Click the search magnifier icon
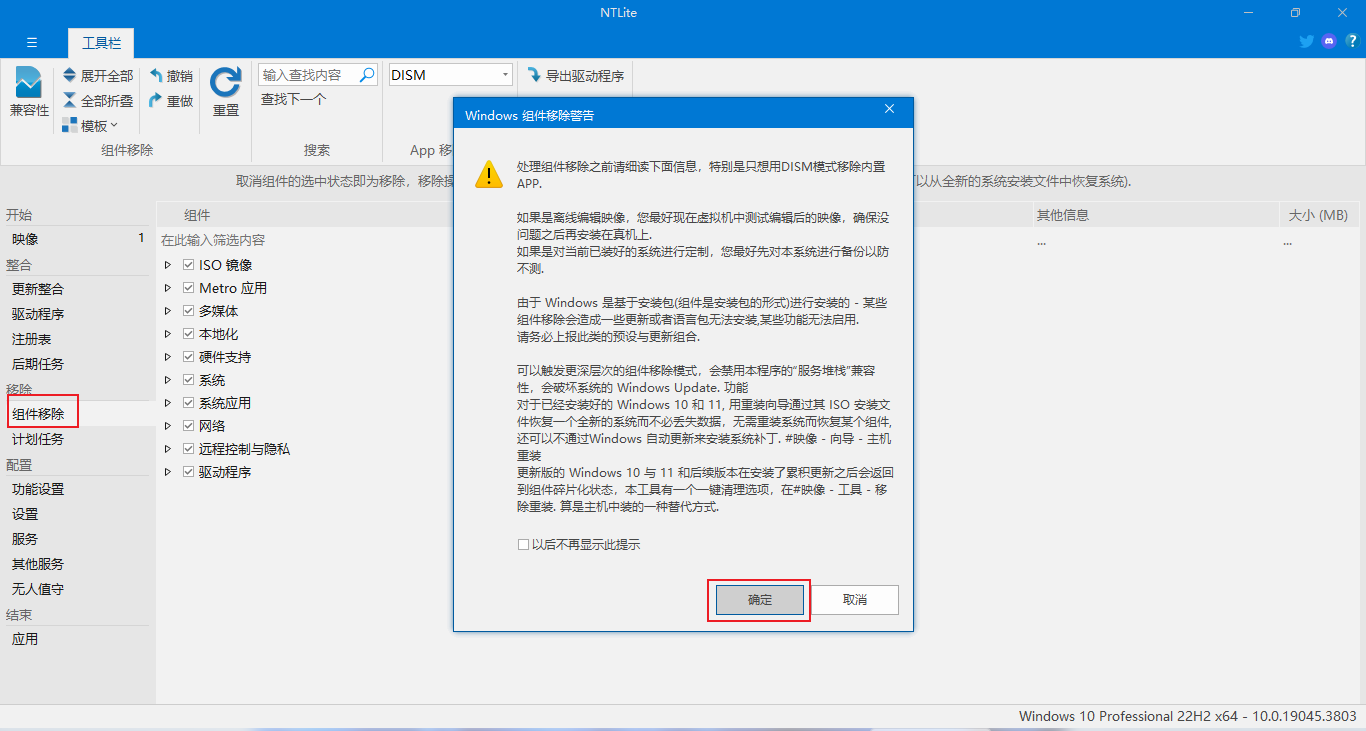 (x=367, y=75)
